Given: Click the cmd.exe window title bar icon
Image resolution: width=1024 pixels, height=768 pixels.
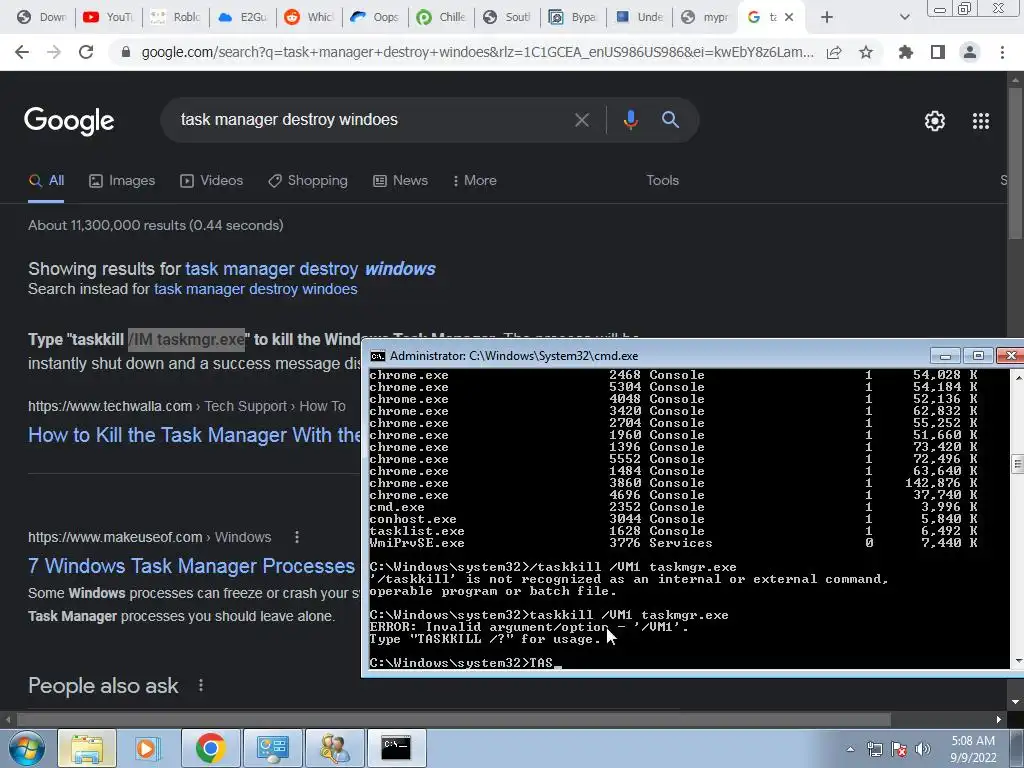Looking at the screenshot, I should point(377,356).
